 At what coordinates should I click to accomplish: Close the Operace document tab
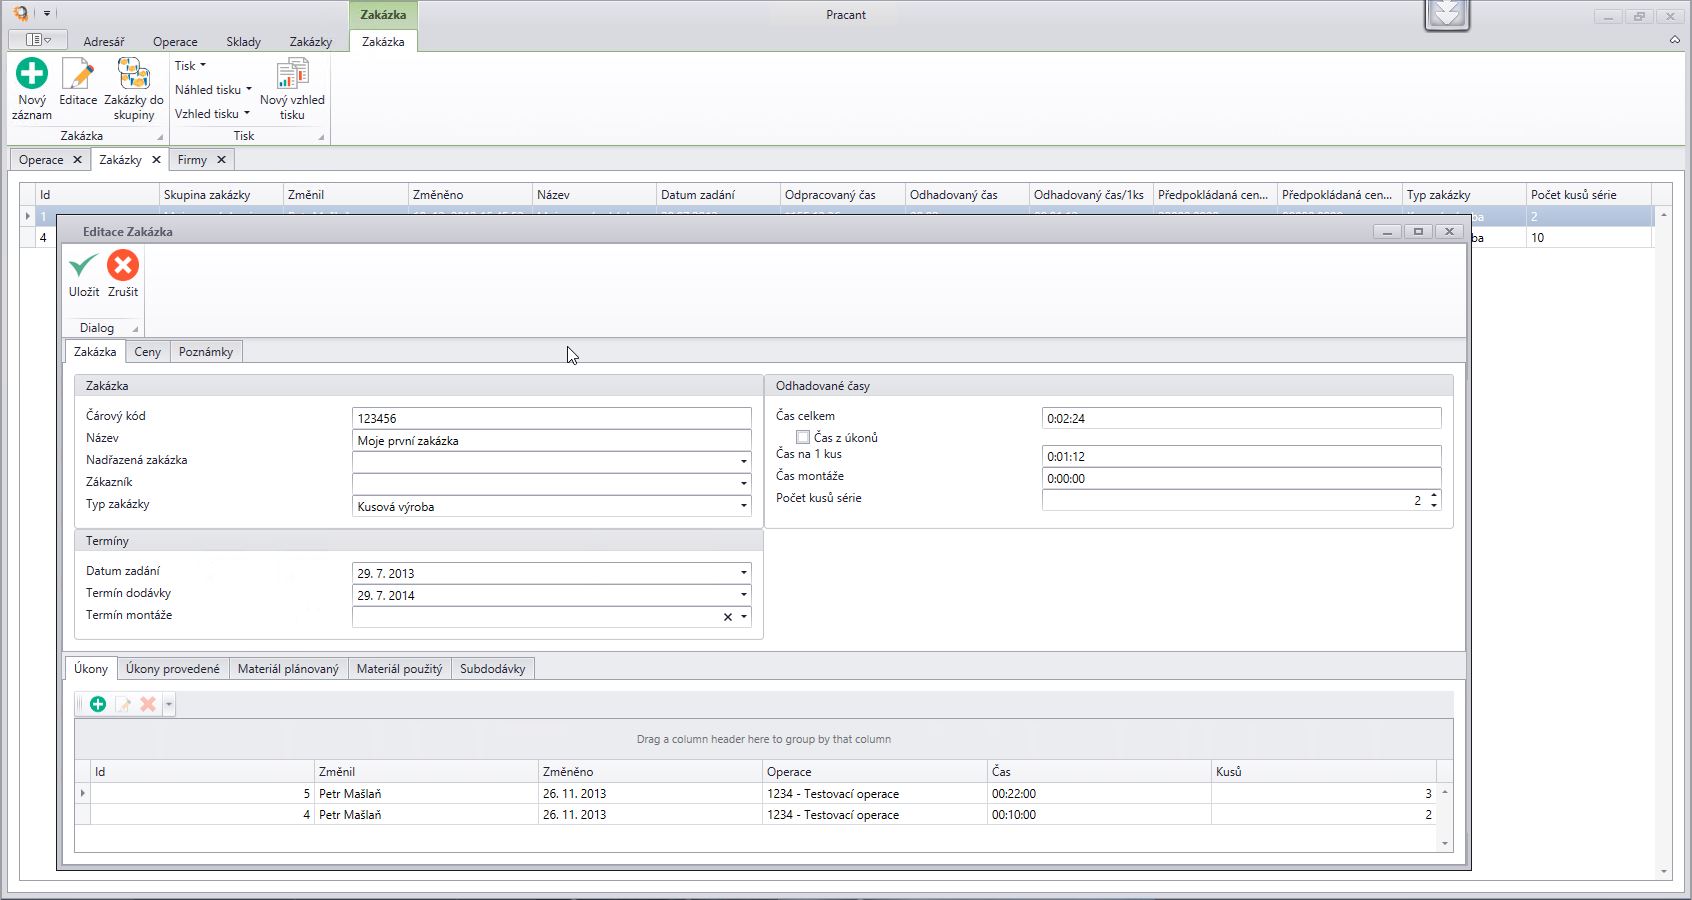click(77, 160)
